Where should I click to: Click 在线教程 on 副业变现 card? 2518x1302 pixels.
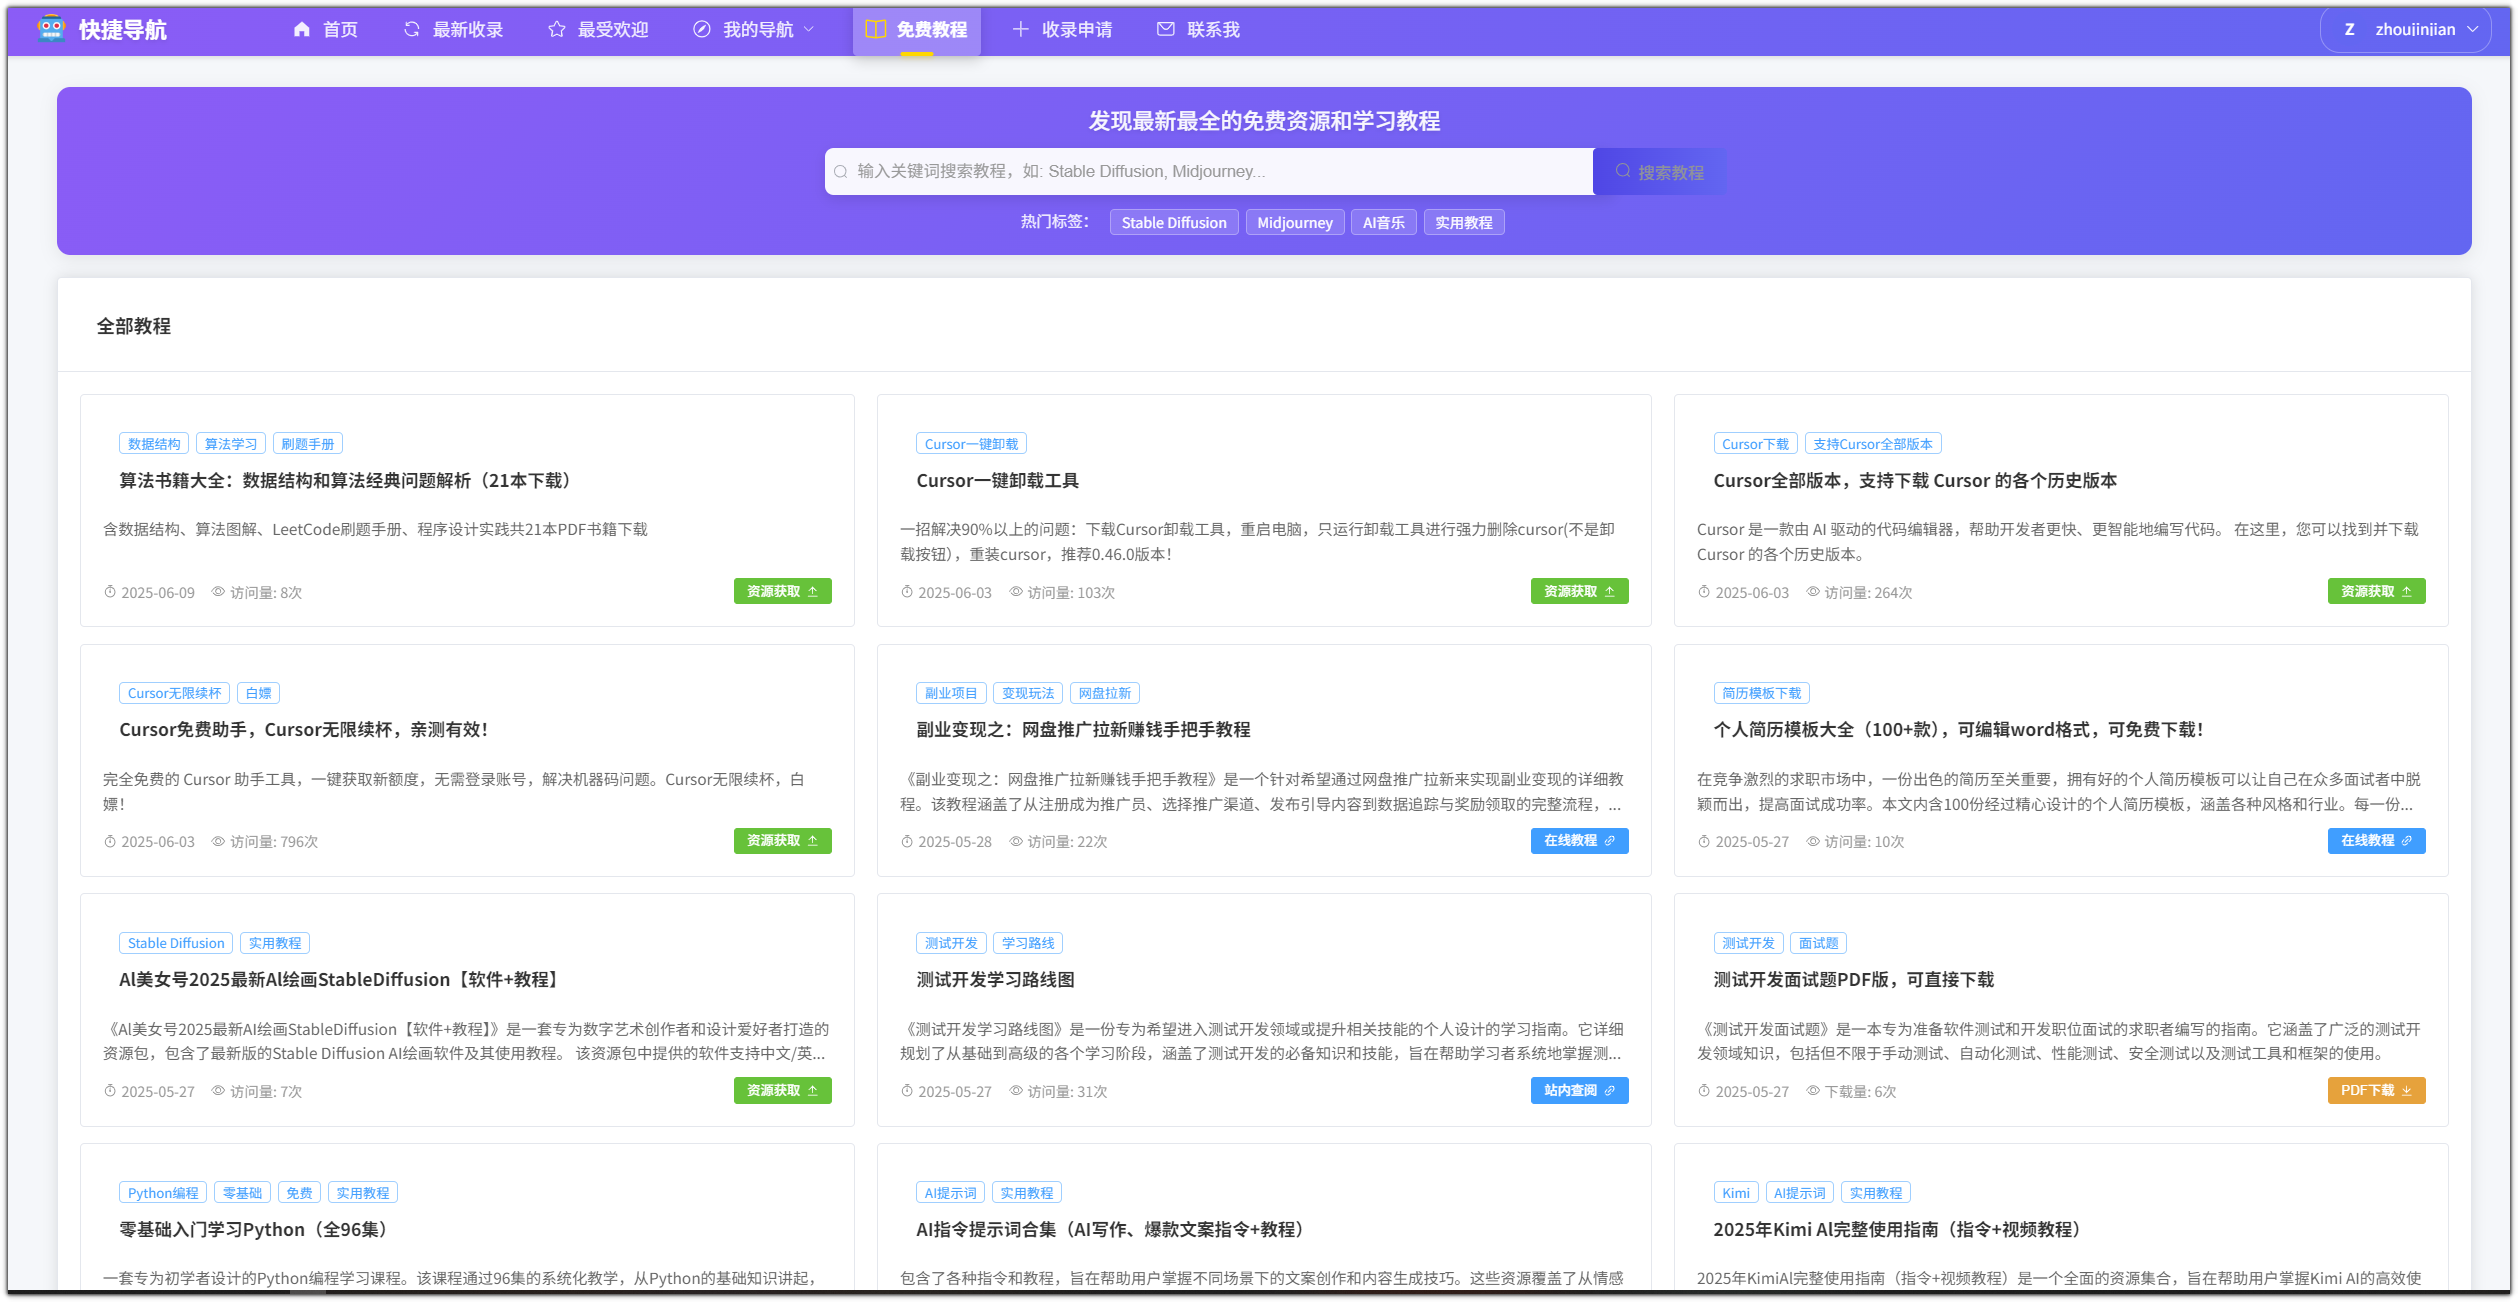(1579, 841)
